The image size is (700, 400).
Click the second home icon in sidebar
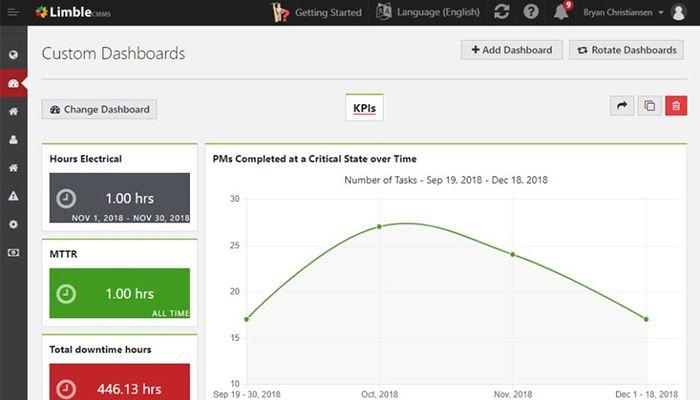pos(13,168)
